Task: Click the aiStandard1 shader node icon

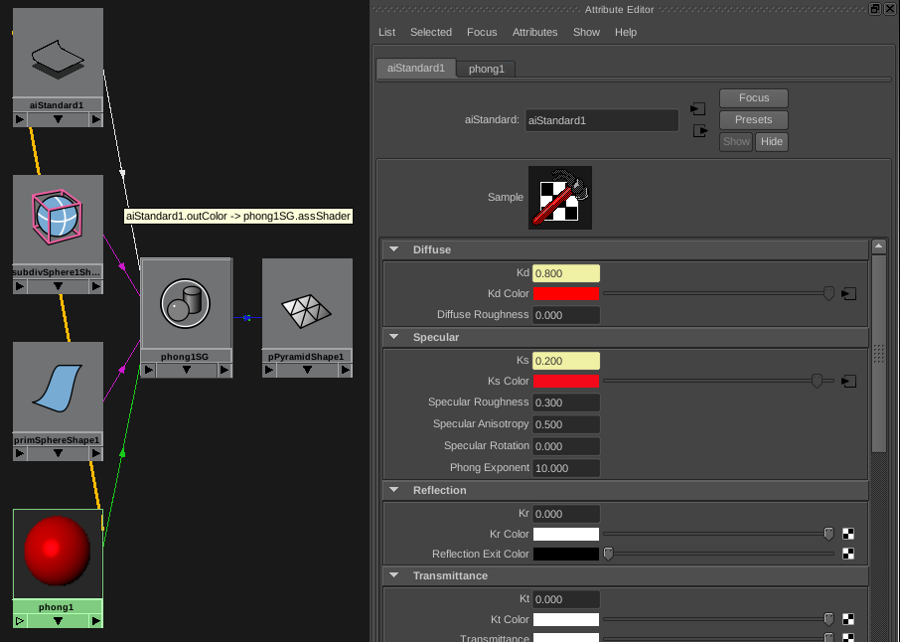Action: pyautogui.click(x=57, y=55)
